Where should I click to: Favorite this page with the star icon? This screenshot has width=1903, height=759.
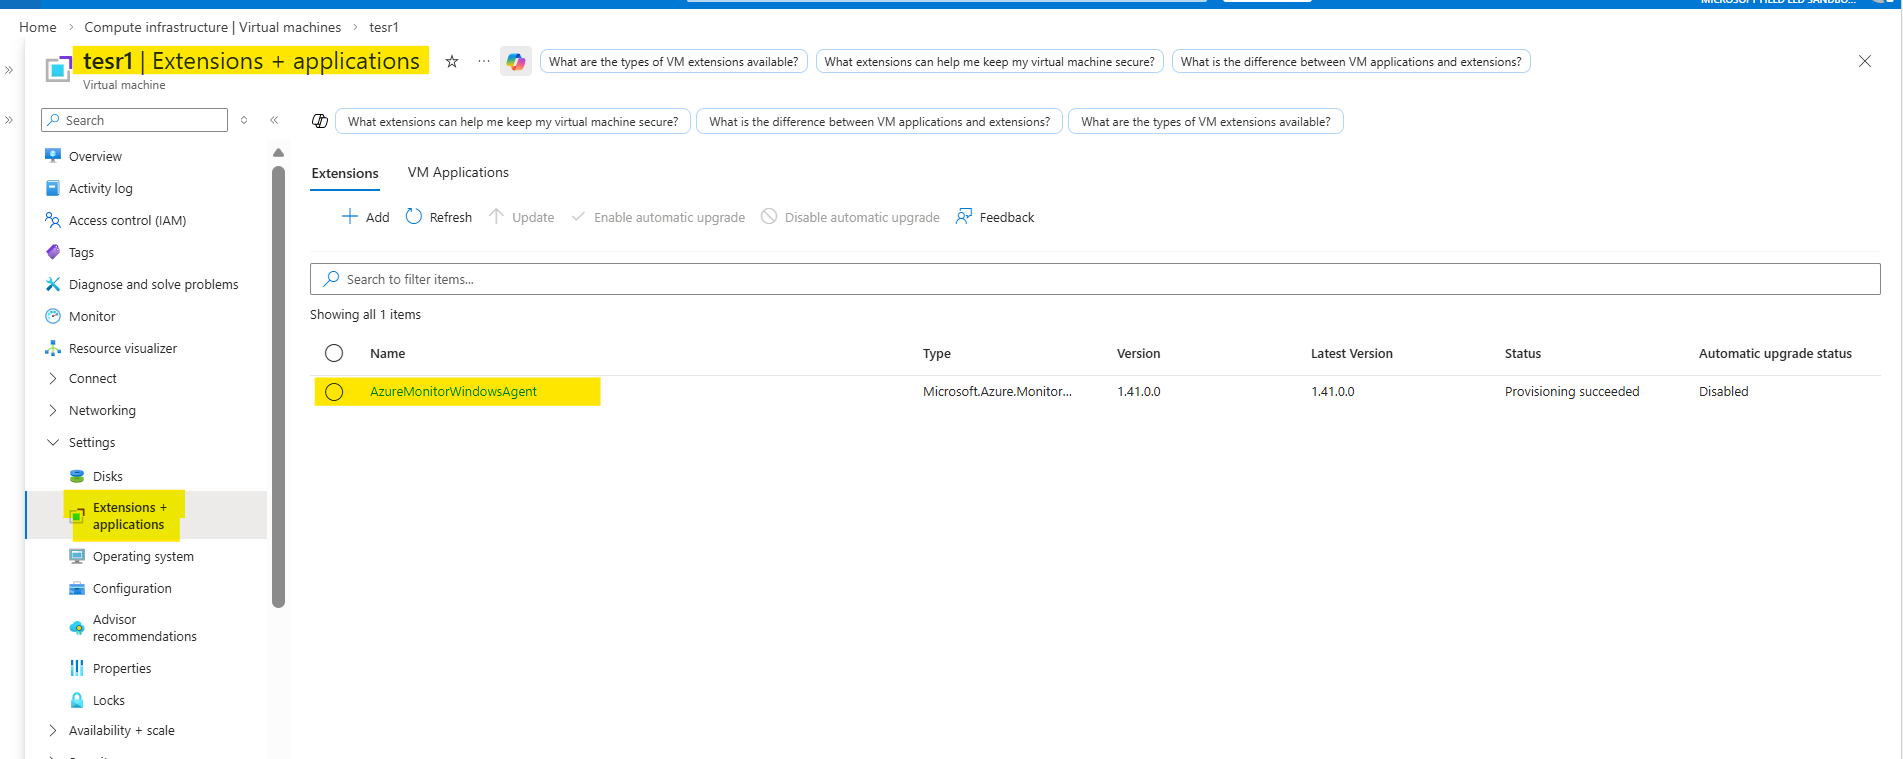[x=452, y=61]
